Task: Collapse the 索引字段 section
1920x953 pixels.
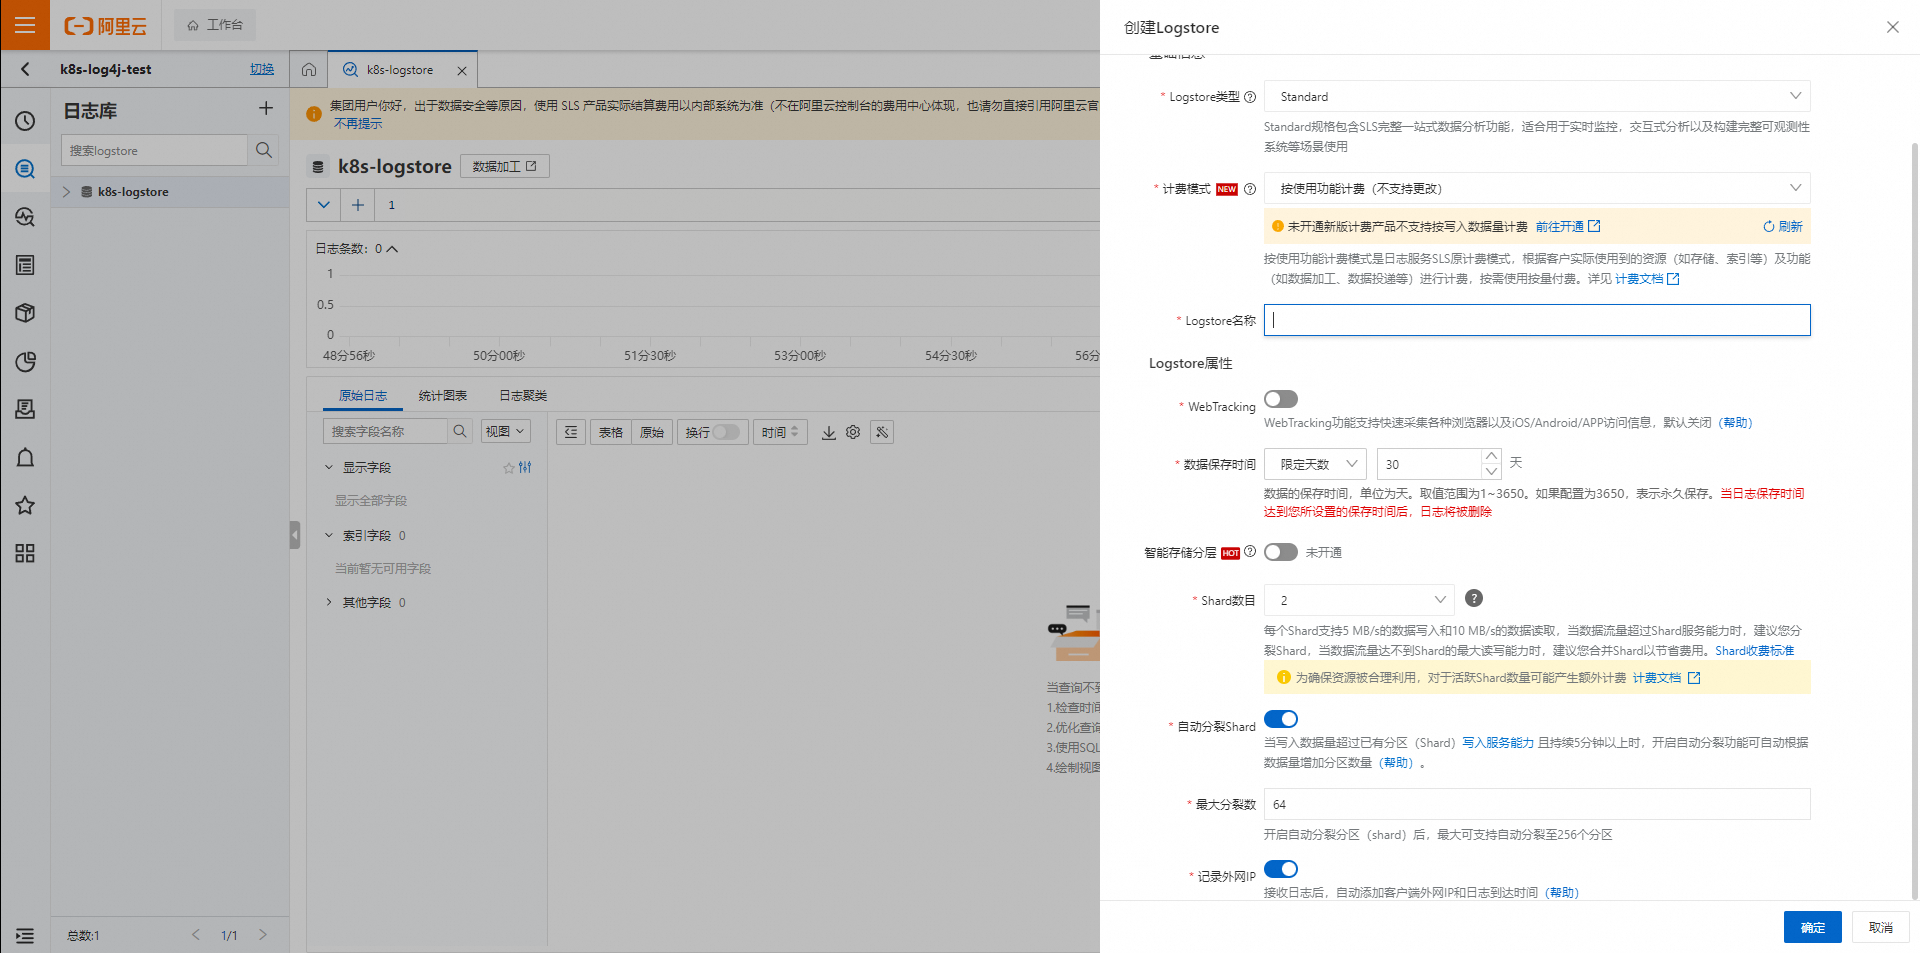Action: pos(329,535)
